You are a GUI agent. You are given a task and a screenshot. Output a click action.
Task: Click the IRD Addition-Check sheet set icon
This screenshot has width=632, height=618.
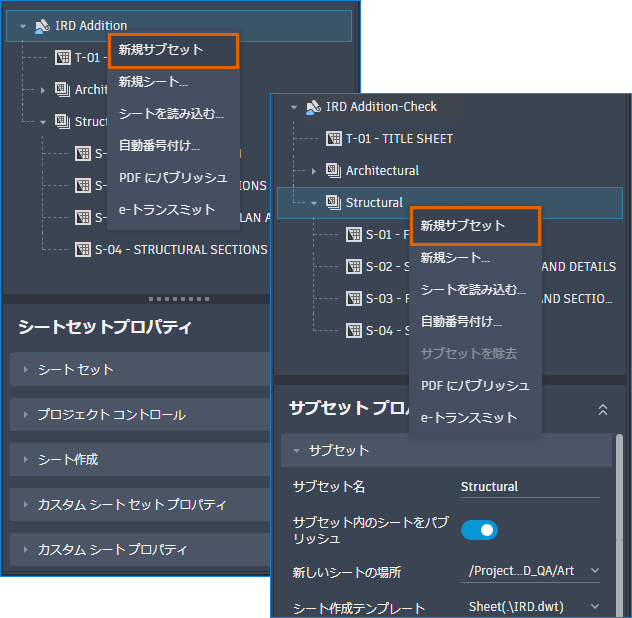pyautogui.click(x=313, y=107)
